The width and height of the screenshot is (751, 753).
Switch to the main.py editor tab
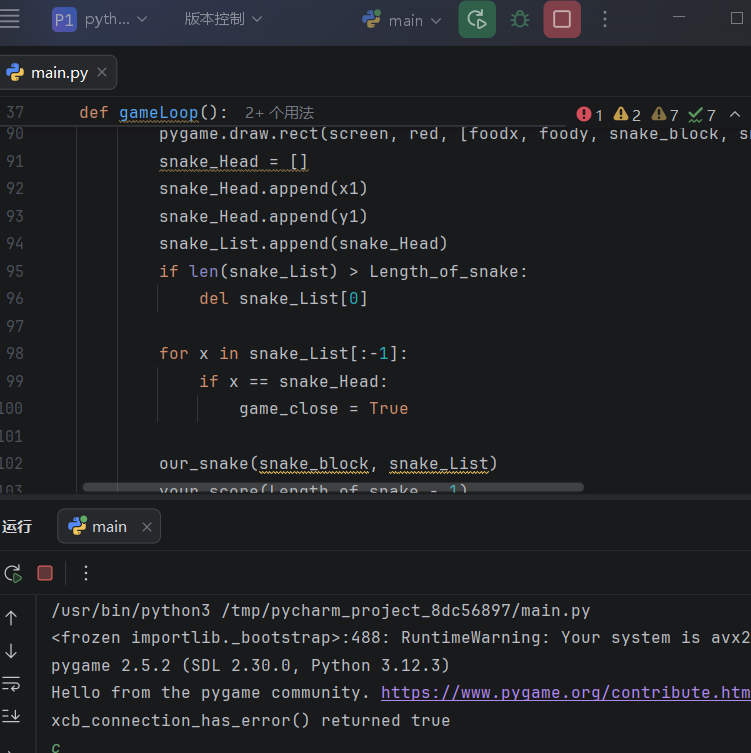[59, 73]
